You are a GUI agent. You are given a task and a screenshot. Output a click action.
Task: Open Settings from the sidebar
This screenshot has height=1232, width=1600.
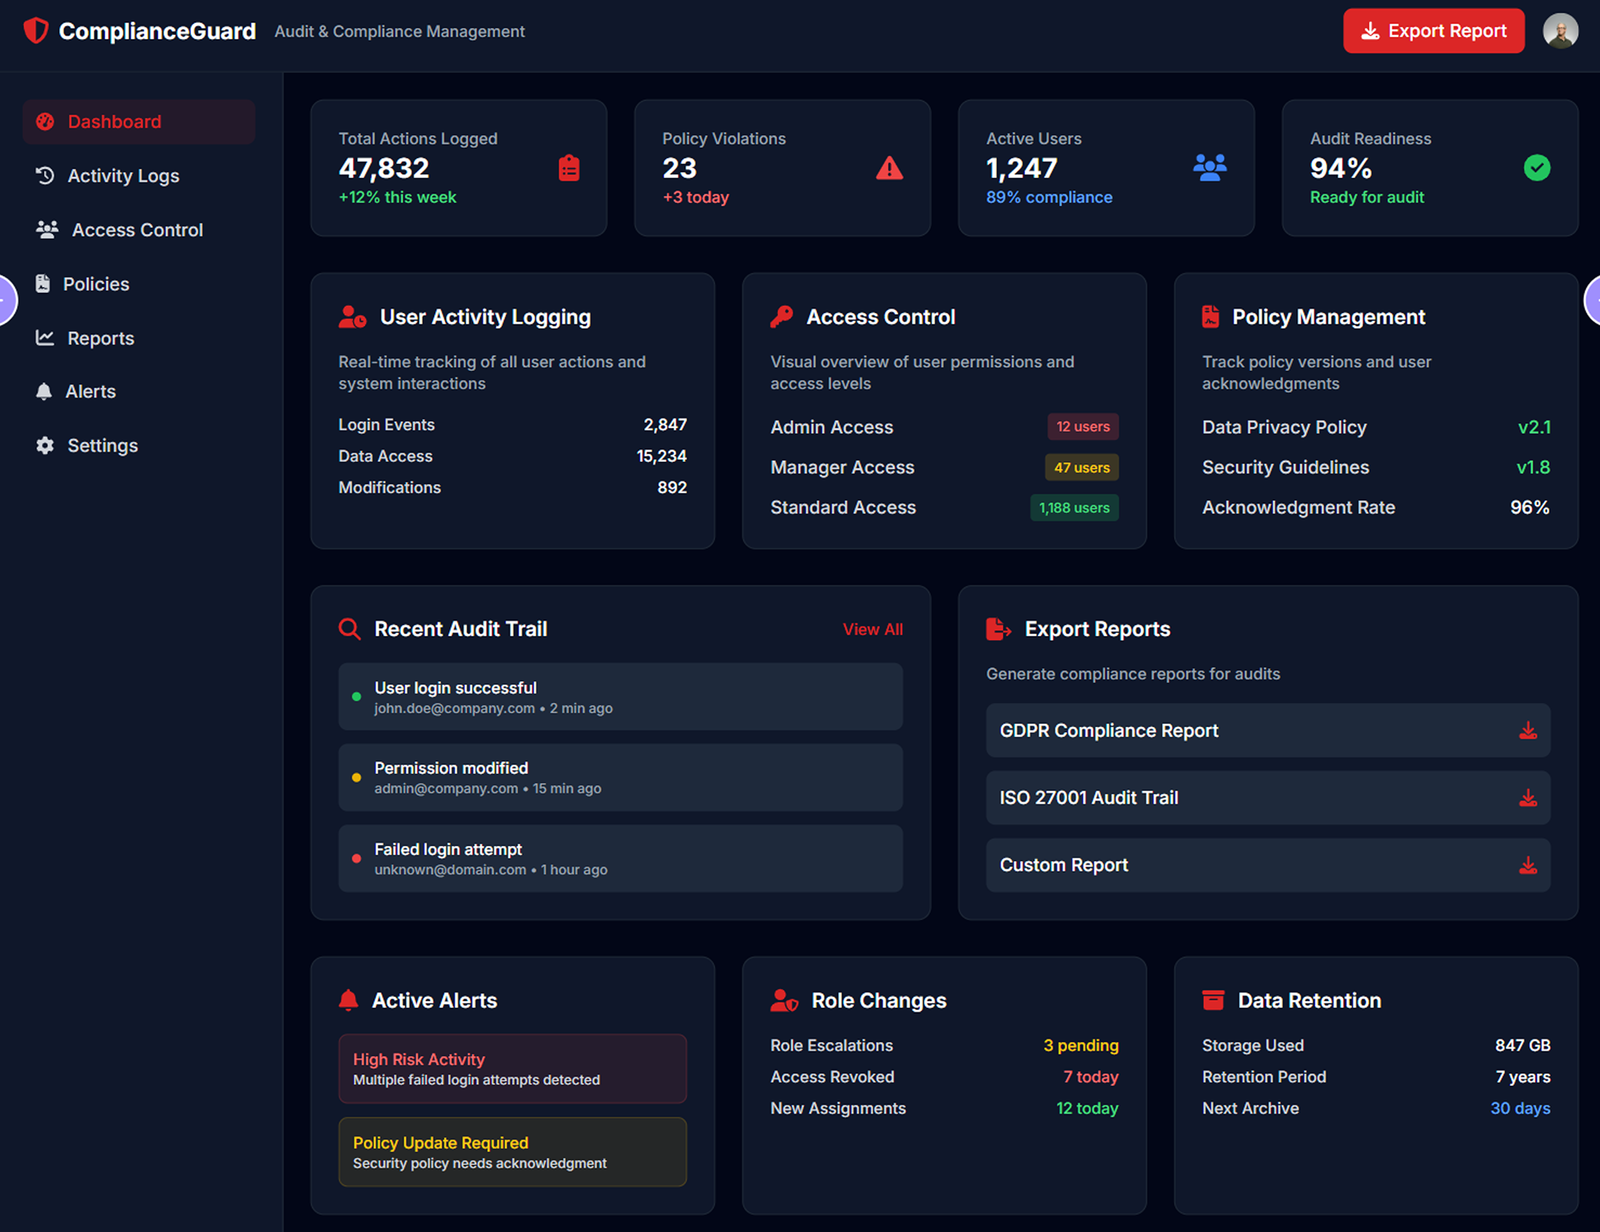coord(102,446)
